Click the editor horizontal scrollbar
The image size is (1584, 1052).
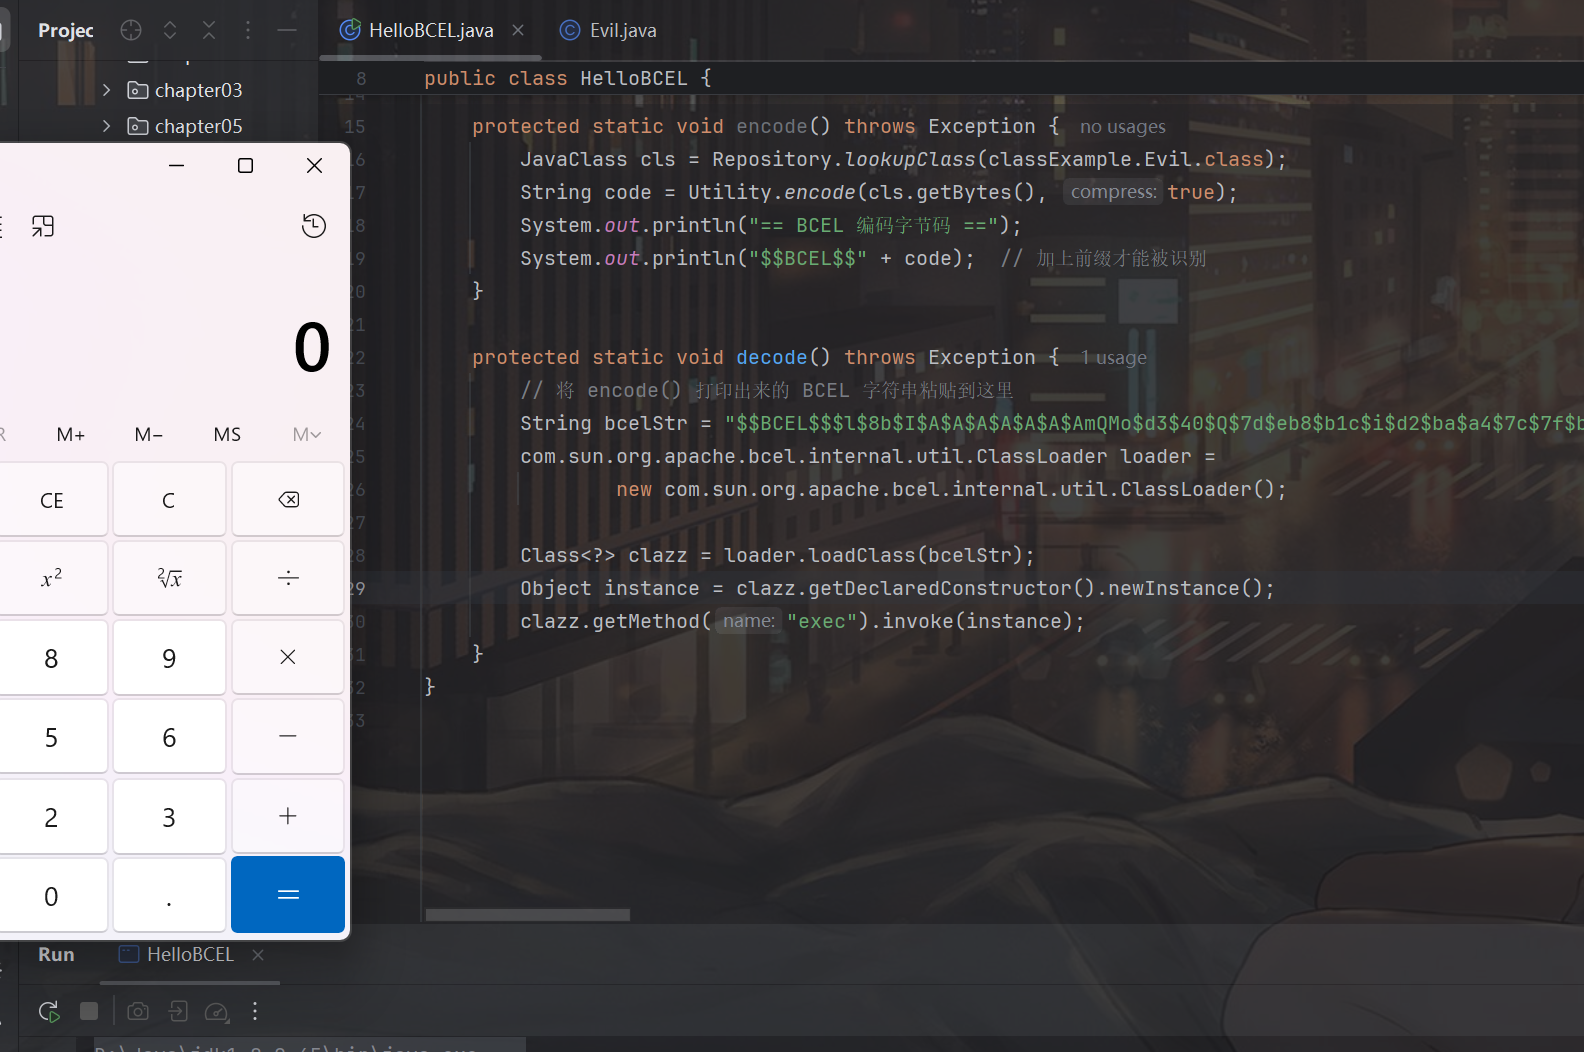click(527, 915)
